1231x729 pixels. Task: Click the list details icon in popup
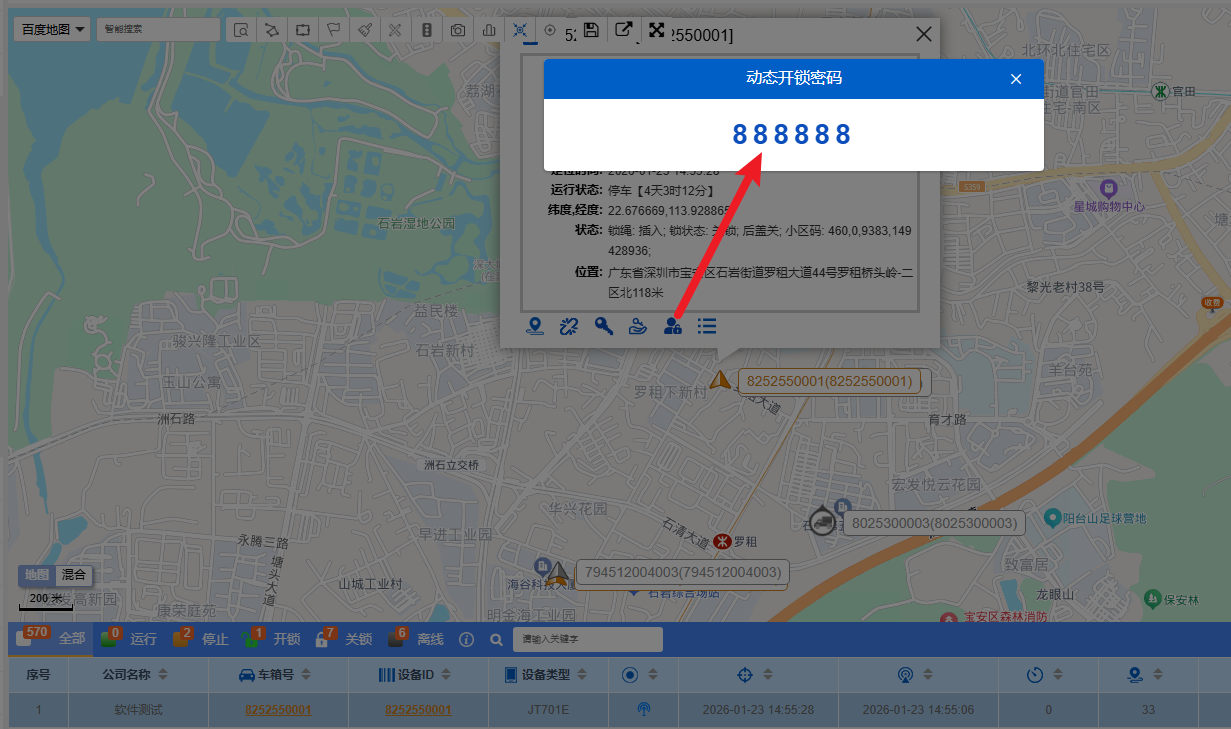tap(707, 326)
